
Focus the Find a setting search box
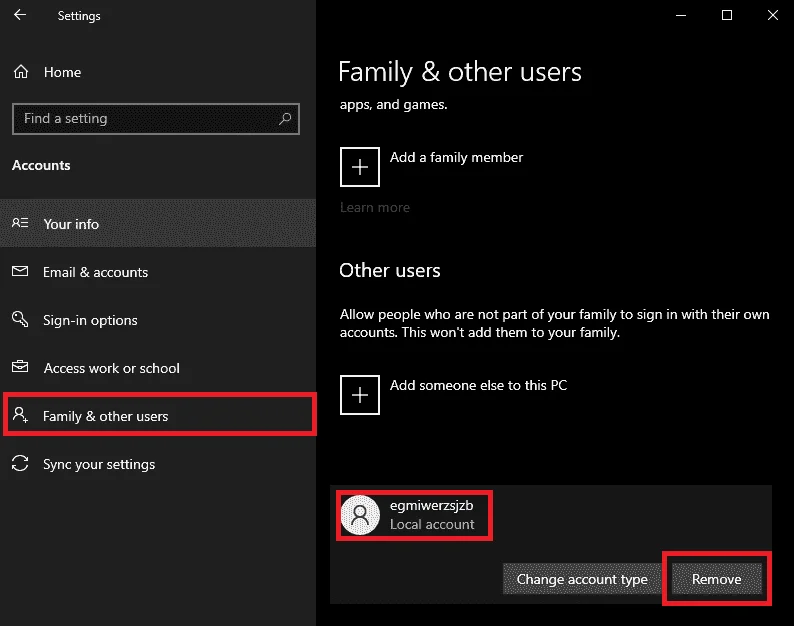(156, 119)
